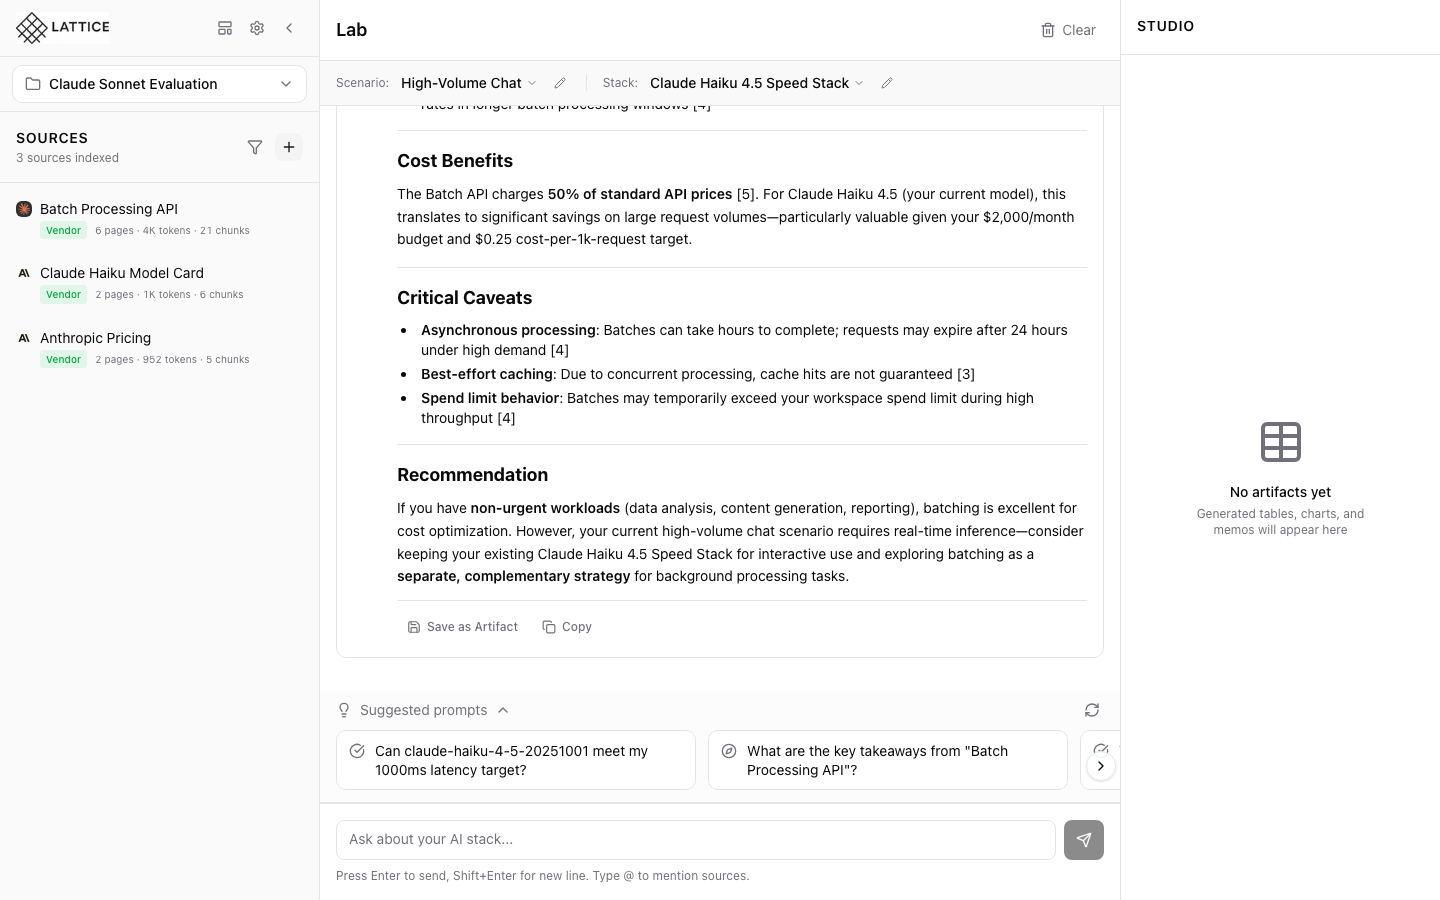The height and width of the screenshot is (900, 1440).
Task: Open the High-Volume Chat scenario dropdown
Action: pyautogui.click(x=468, y=83)
